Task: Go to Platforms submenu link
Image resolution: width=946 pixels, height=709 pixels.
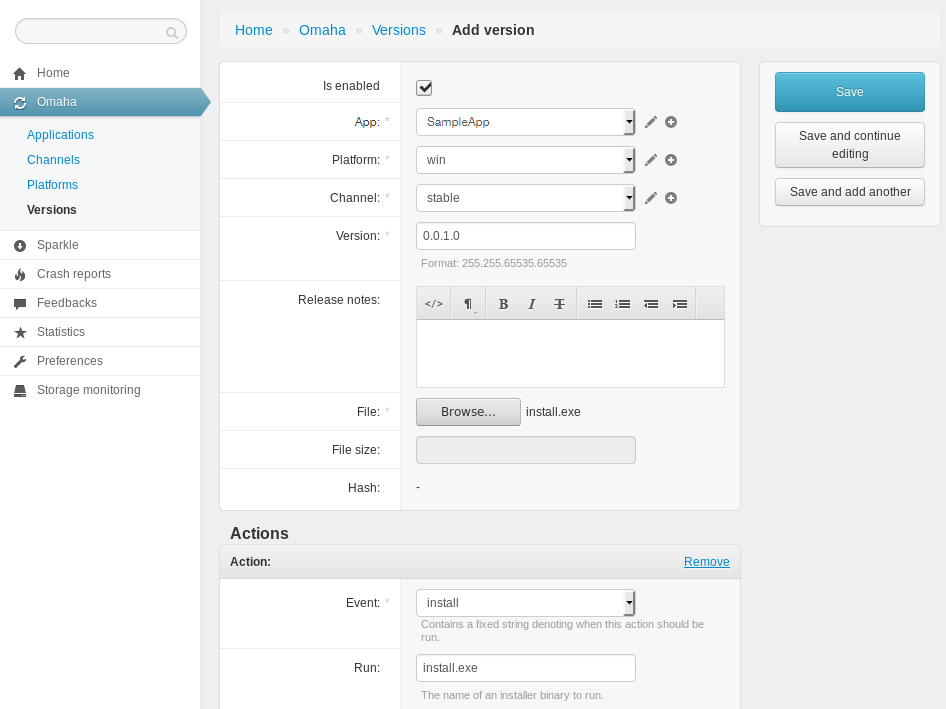Action: (x=52, y=185)
